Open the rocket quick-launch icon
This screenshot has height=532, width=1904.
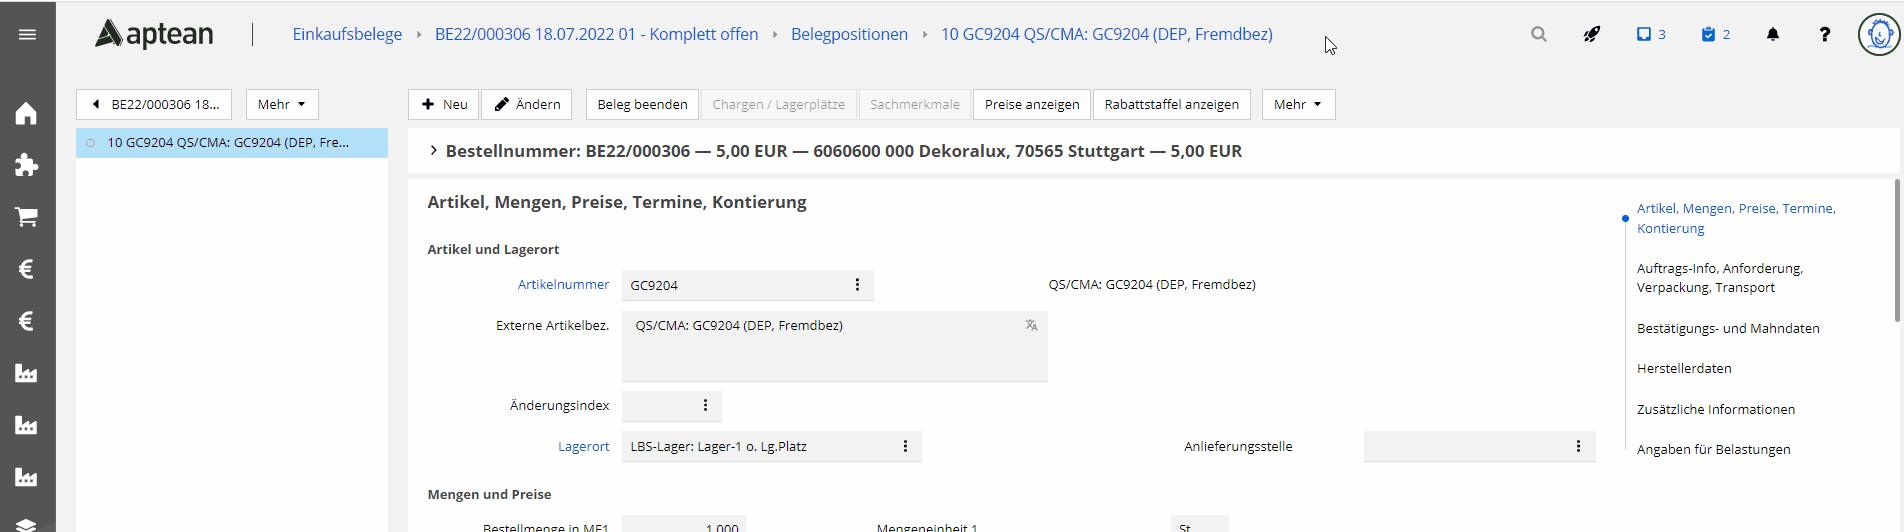1591,35
